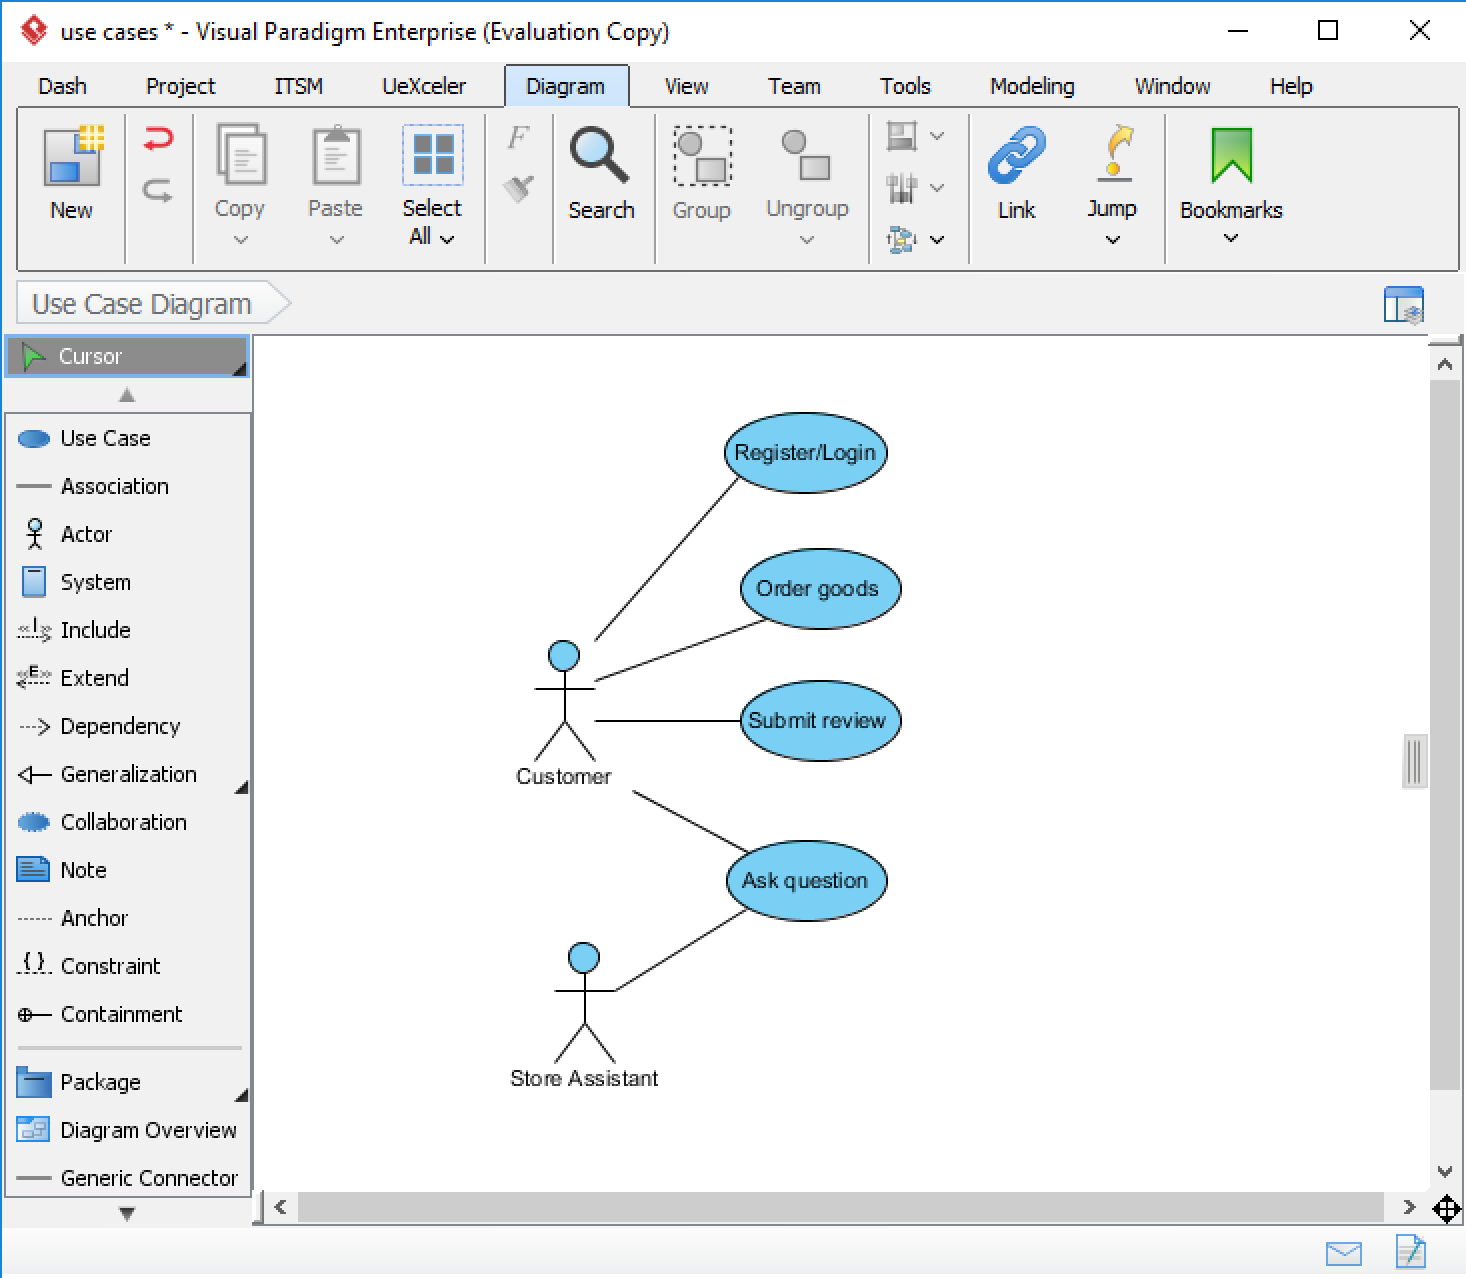Select the Actor tool in palette
This screenshot has height=1278, width=1466.
coord(85,534)
